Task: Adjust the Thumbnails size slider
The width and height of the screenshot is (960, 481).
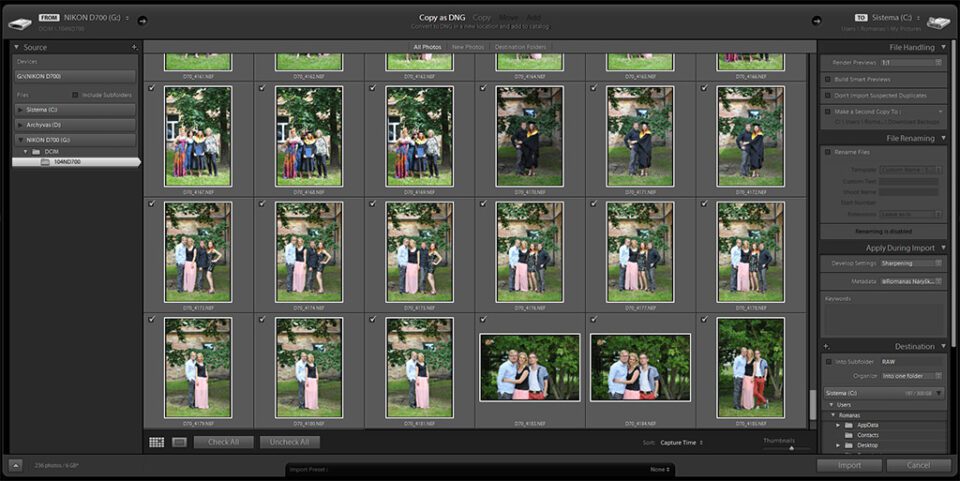Action: [791, 449]
